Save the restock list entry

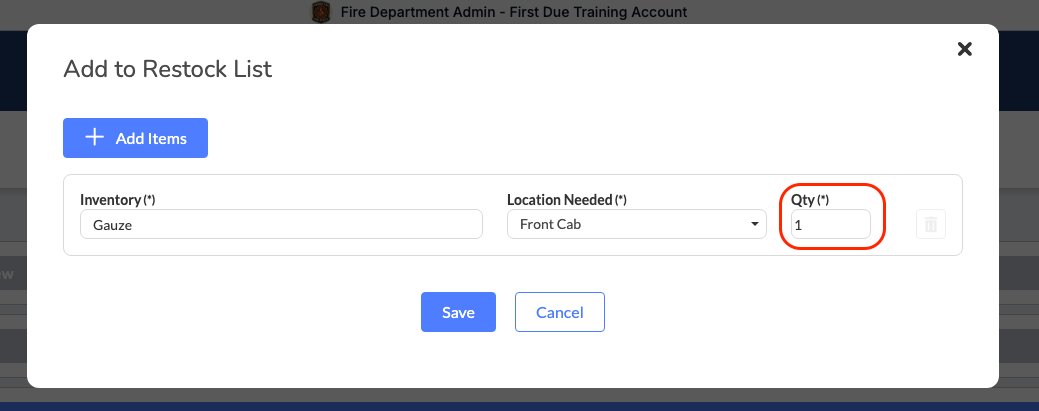click(458, 312)
